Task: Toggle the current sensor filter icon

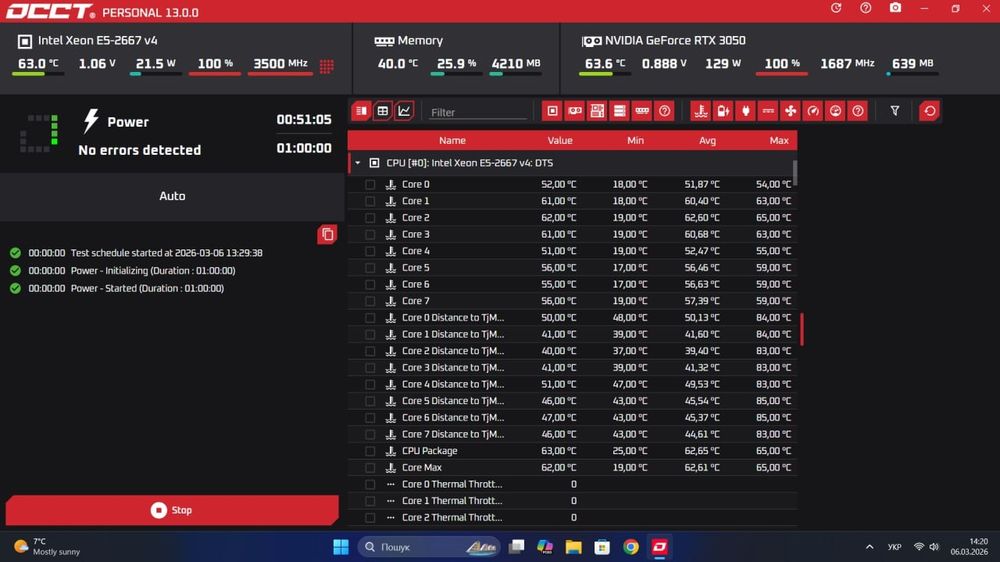Action: coord(768,111)
